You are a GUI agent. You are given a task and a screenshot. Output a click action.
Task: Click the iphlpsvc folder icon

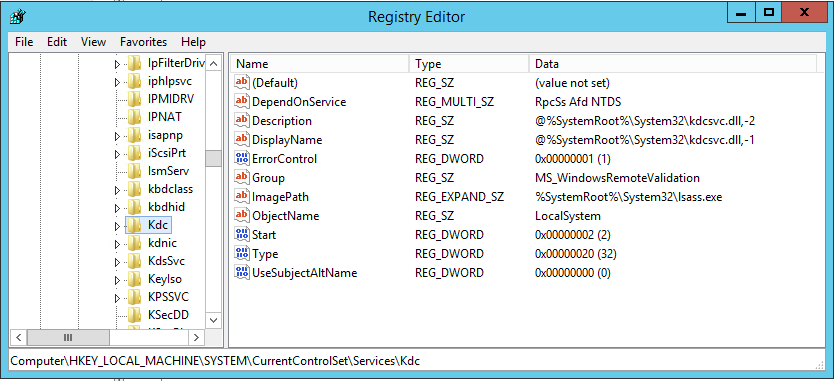[x=135, y=82]
